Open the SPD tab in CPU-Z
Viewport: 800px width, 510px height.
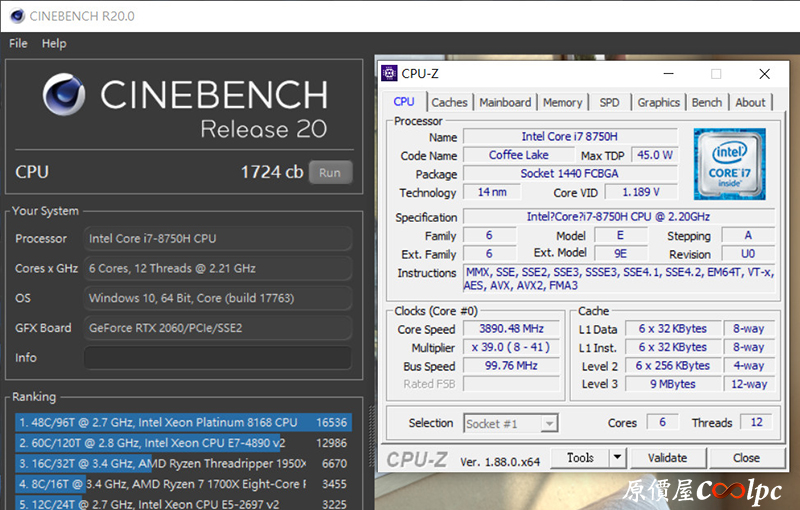point(609,103)
